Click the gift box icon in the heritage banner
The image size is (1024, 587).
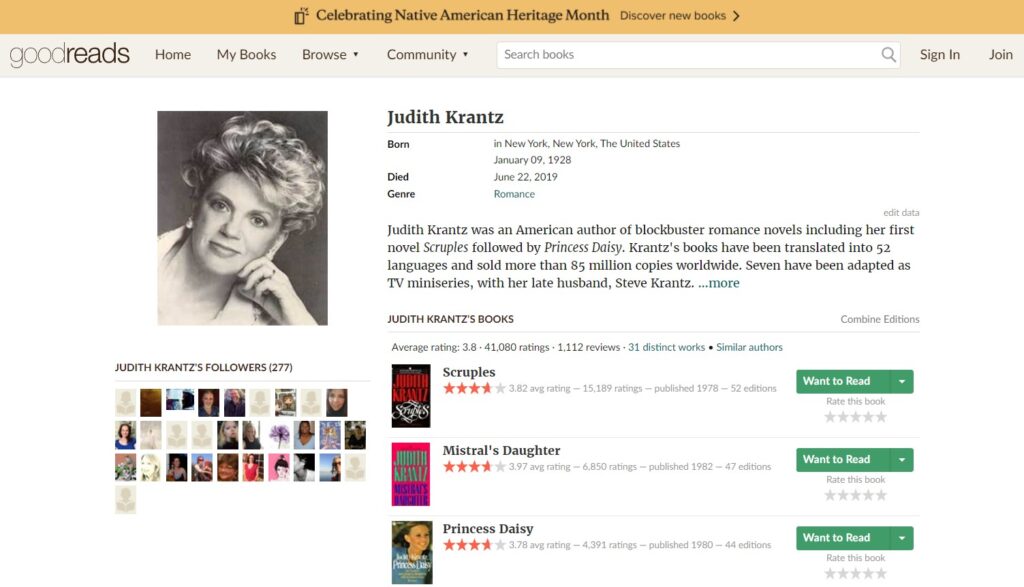click(x=298, y=16)
